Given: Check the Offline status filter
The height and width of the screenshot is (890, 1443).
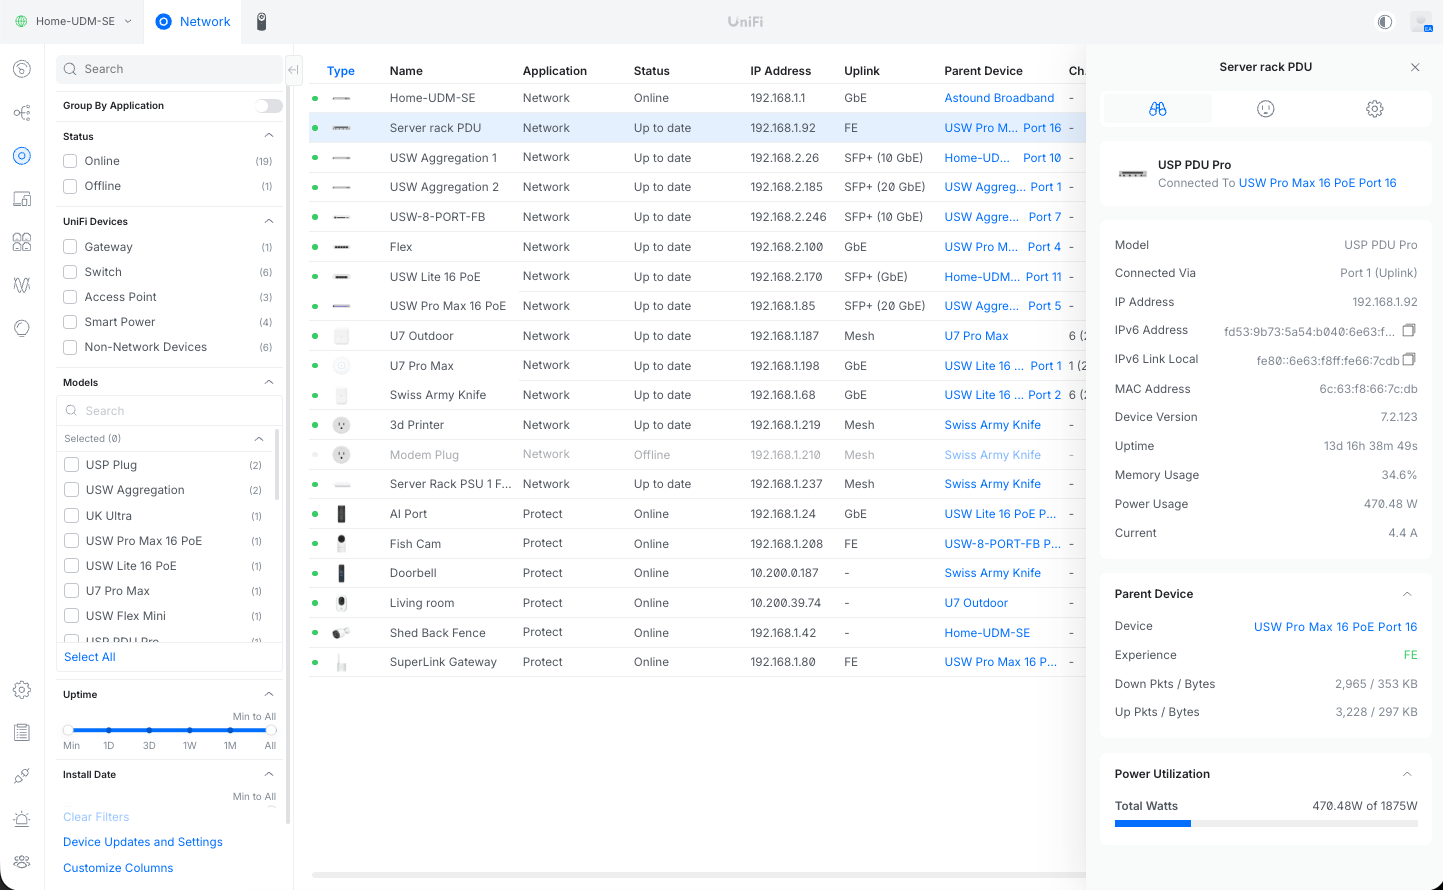Looking at the screenshot, I should [x=70, y=186].
